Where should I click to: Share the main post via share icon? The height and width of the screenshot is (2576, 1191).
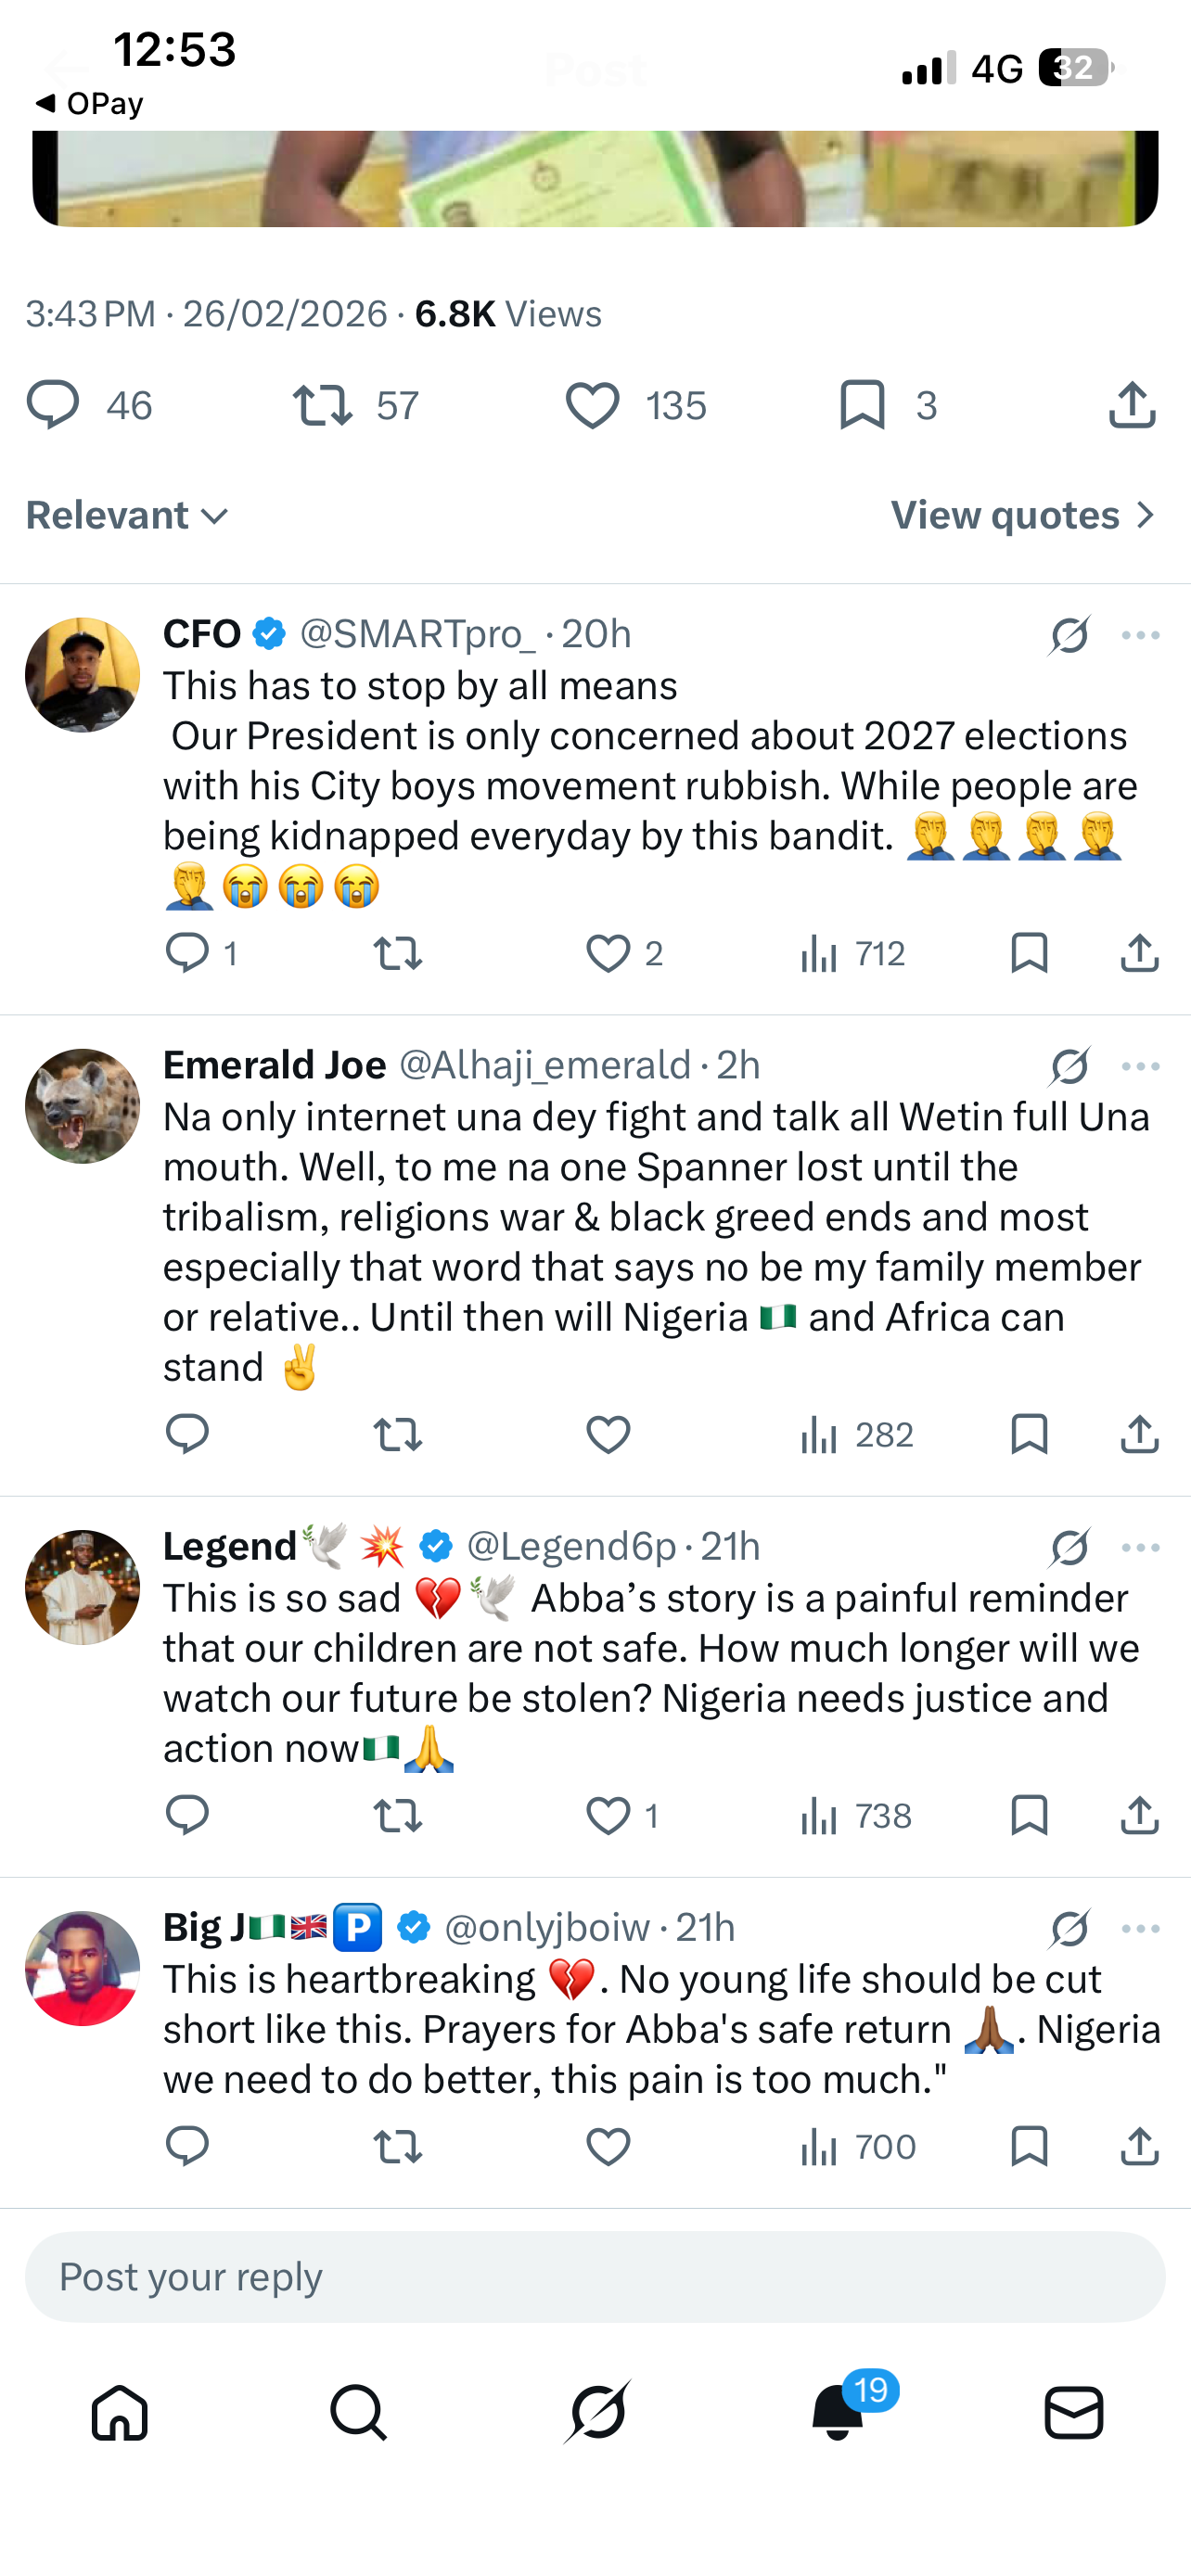click(1132, 405)
